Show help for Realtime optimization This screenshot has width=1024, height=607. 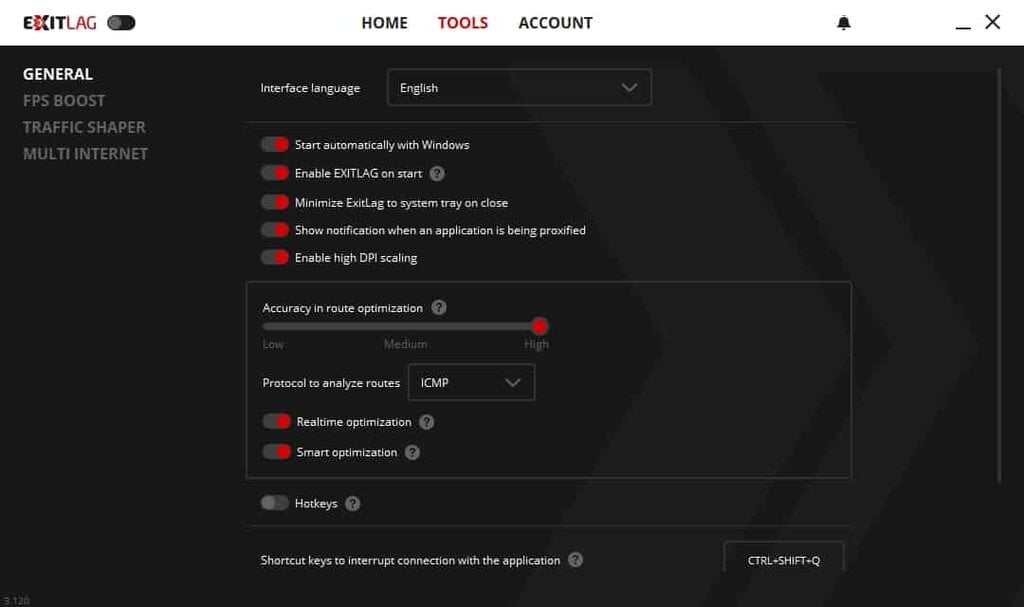click(426, 422)
